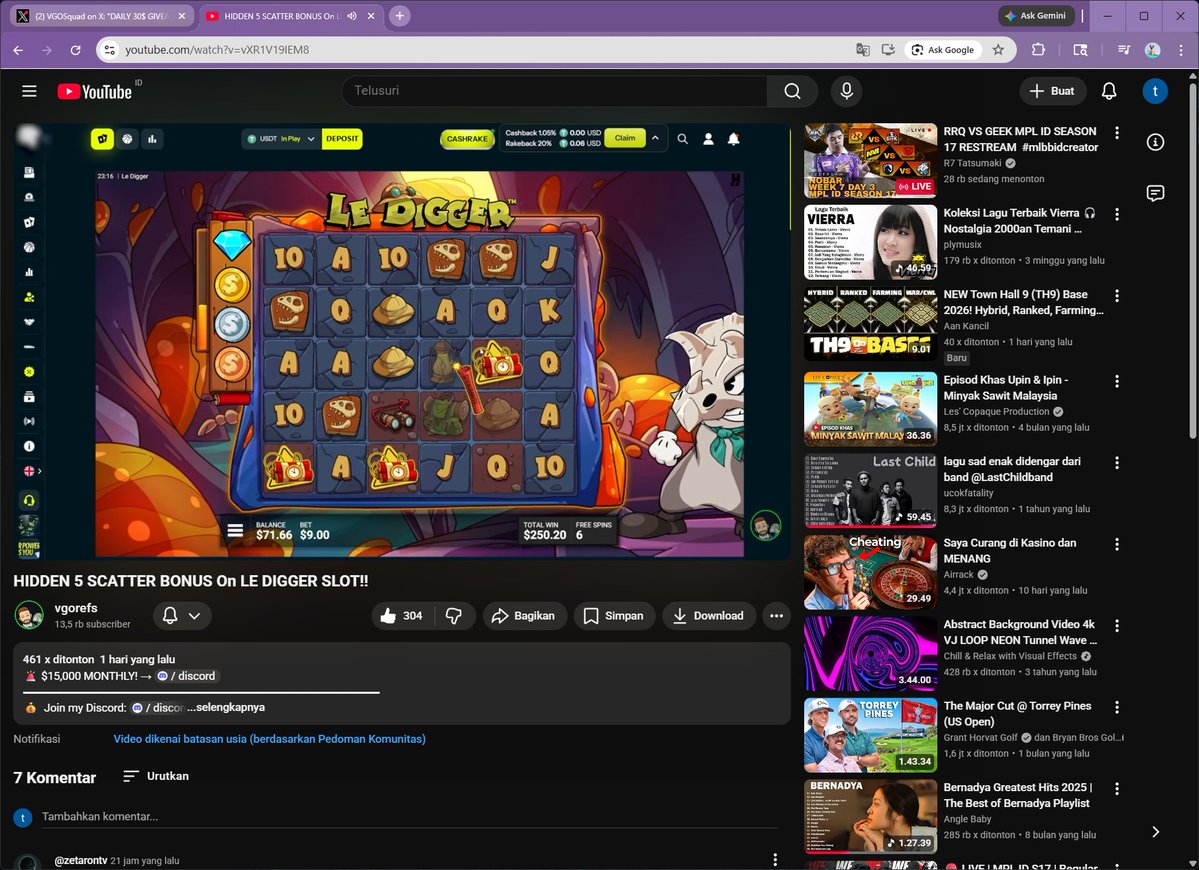
Task: Open Chrome media control icon
Action: click(1123, 50)
